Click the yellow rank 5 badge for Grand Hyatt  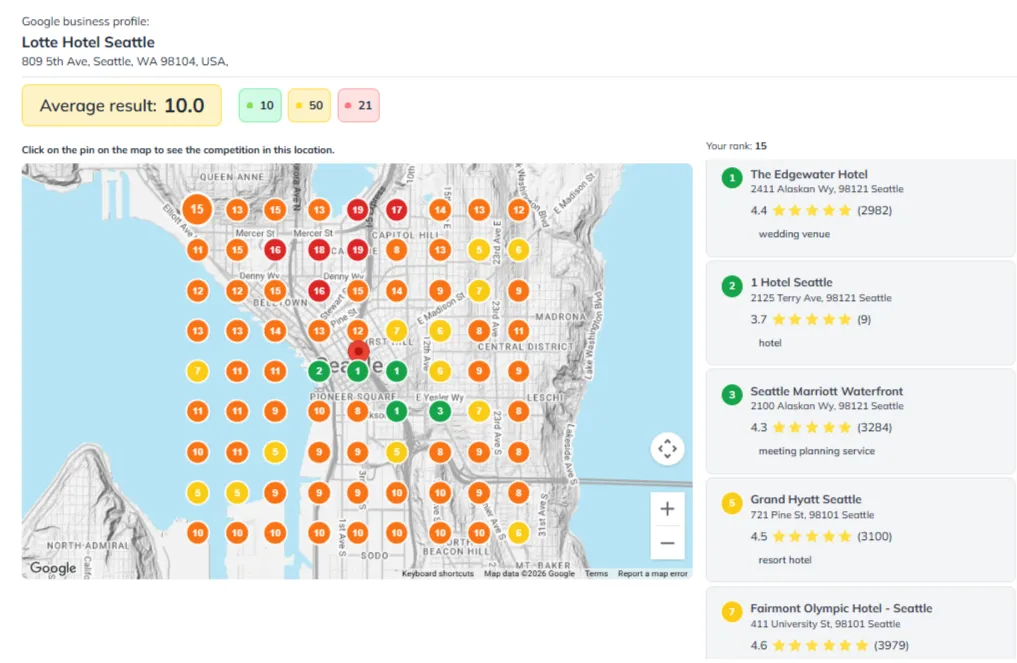732,503
